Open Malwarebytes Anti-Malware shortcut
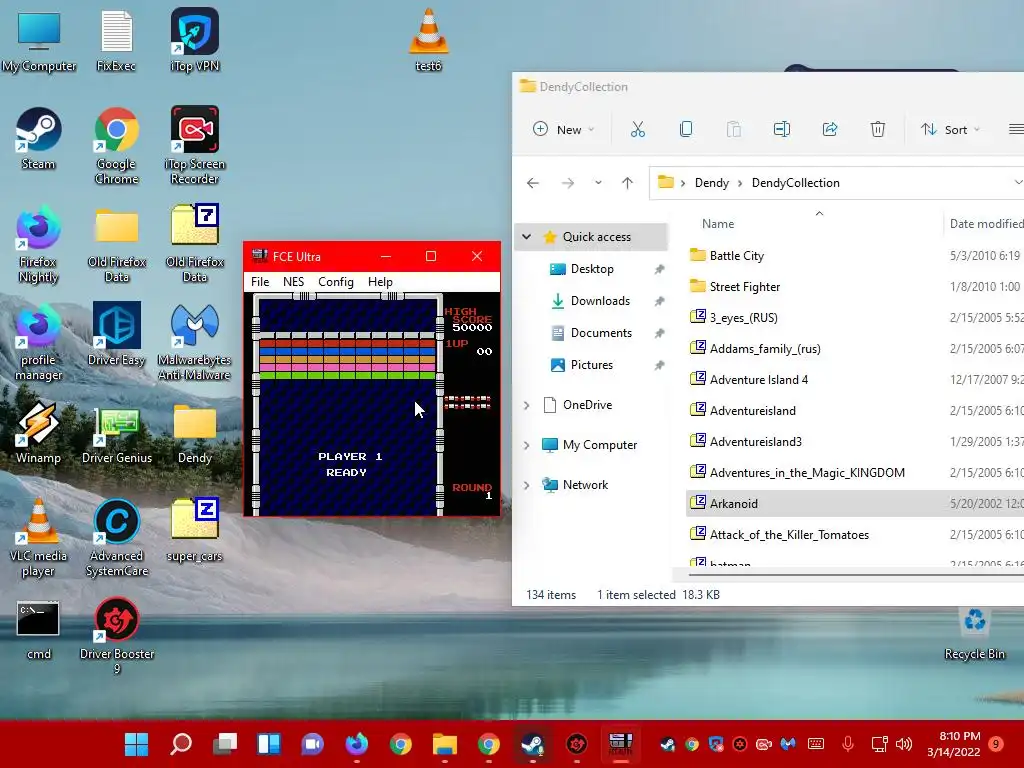The image size is (1024, 768). 195,342
